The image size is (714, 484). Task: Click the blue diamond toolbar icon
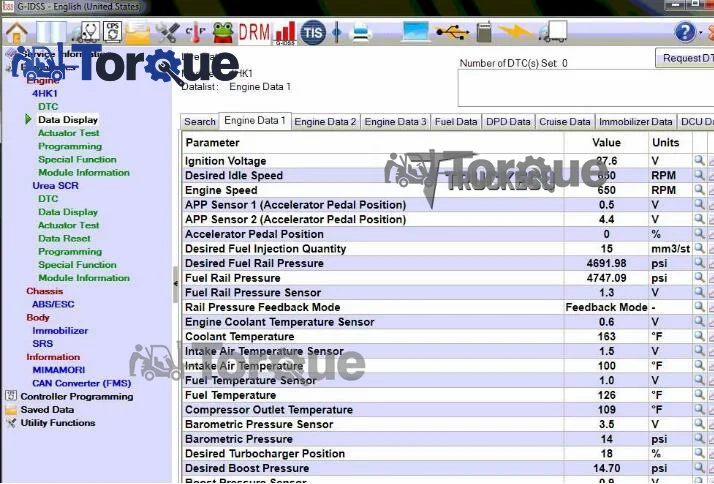click(x=337, y=33)
